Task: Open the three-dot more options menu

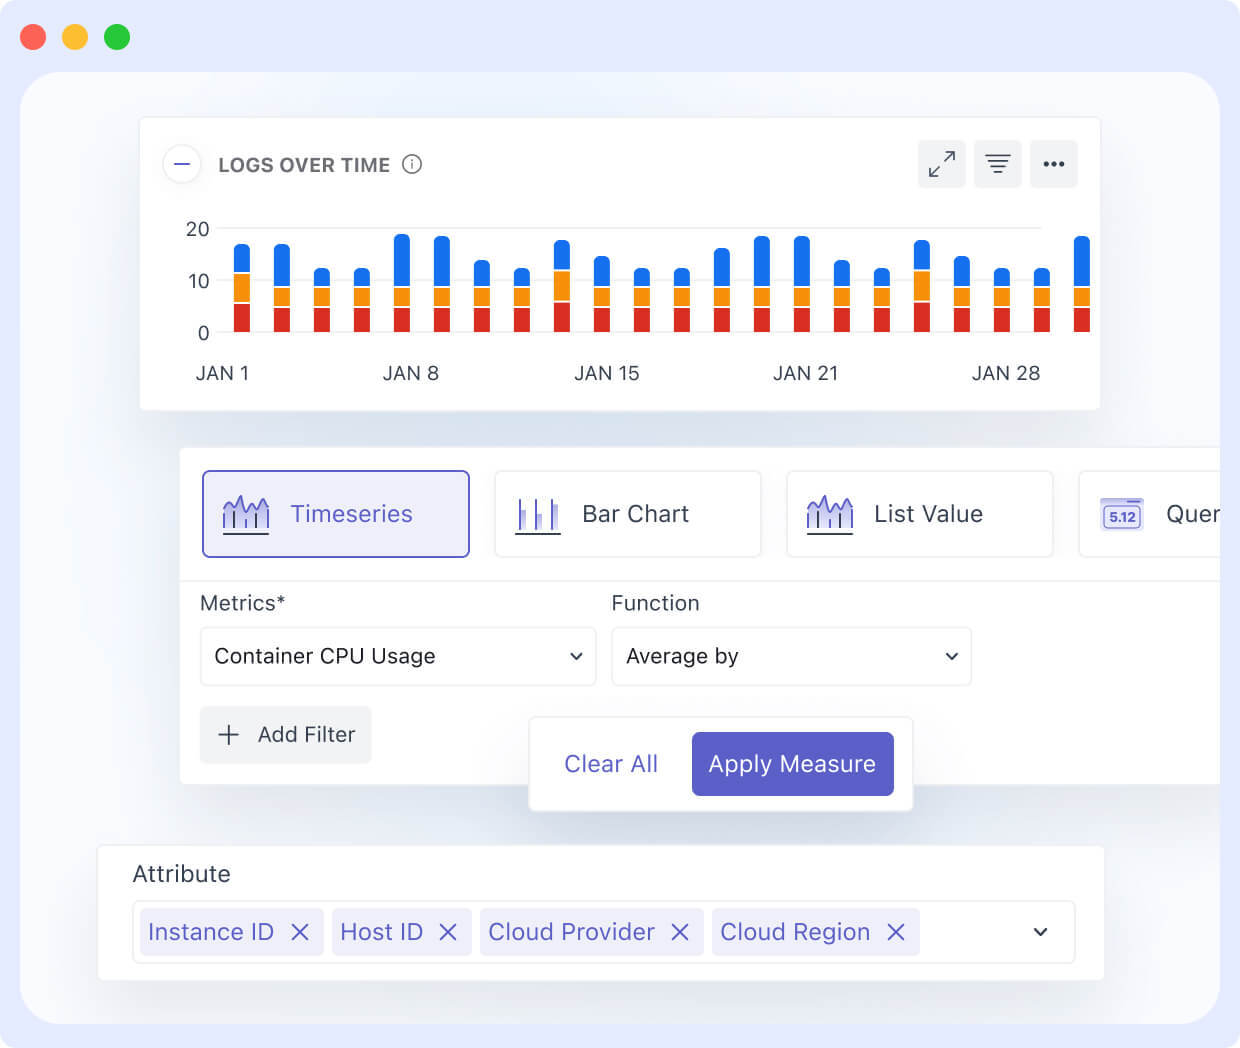Action: click(1053, 164)
